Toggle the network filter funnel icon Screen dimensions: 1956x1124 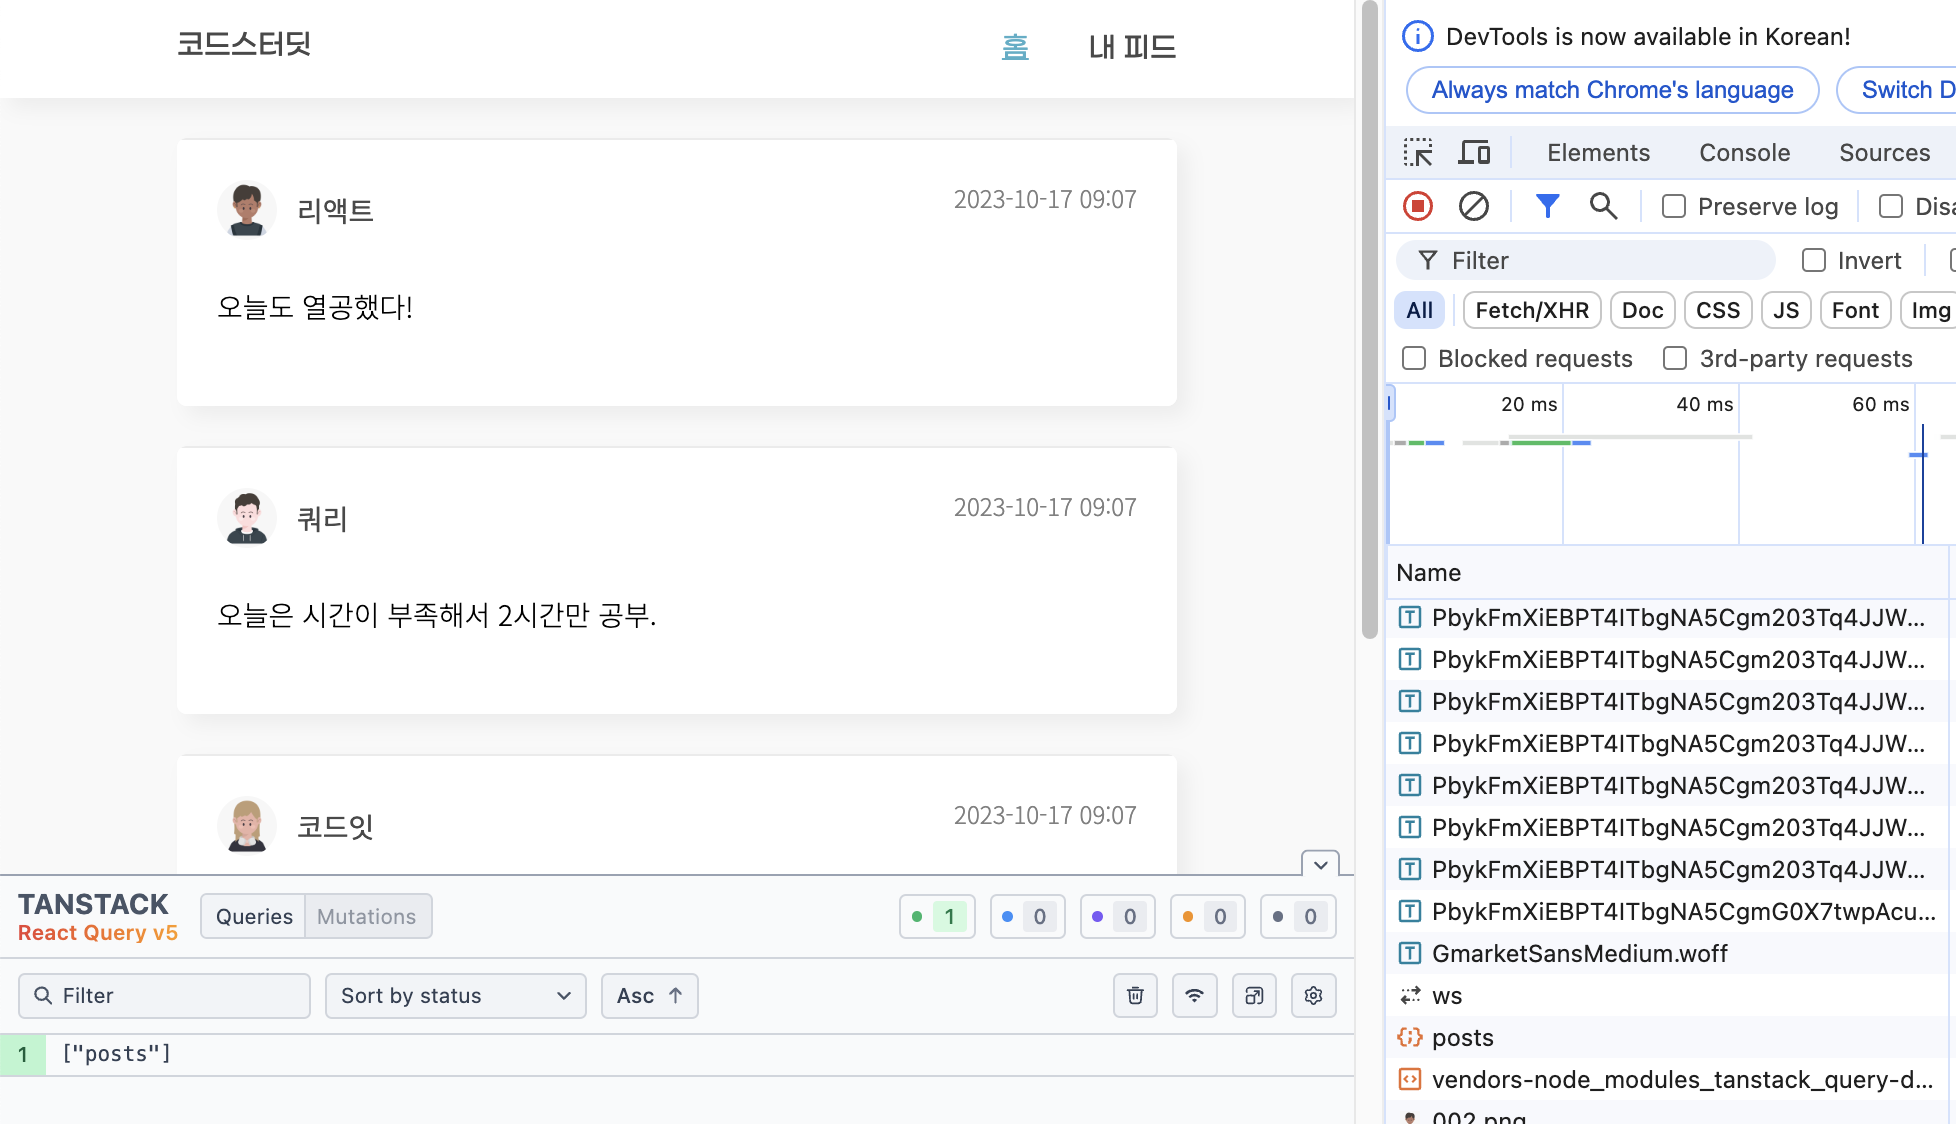tap(1547, 206)
